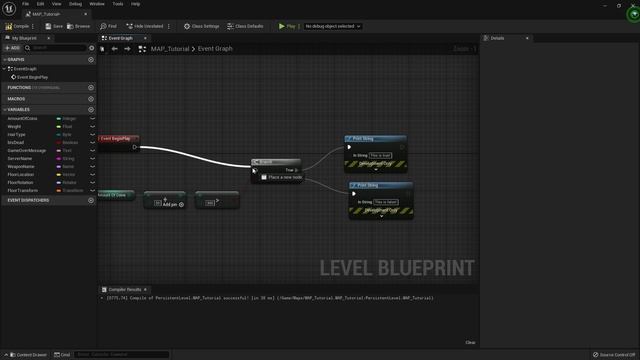Open the View menu
The image size is (640, 360).
click(x=56, y=4)
